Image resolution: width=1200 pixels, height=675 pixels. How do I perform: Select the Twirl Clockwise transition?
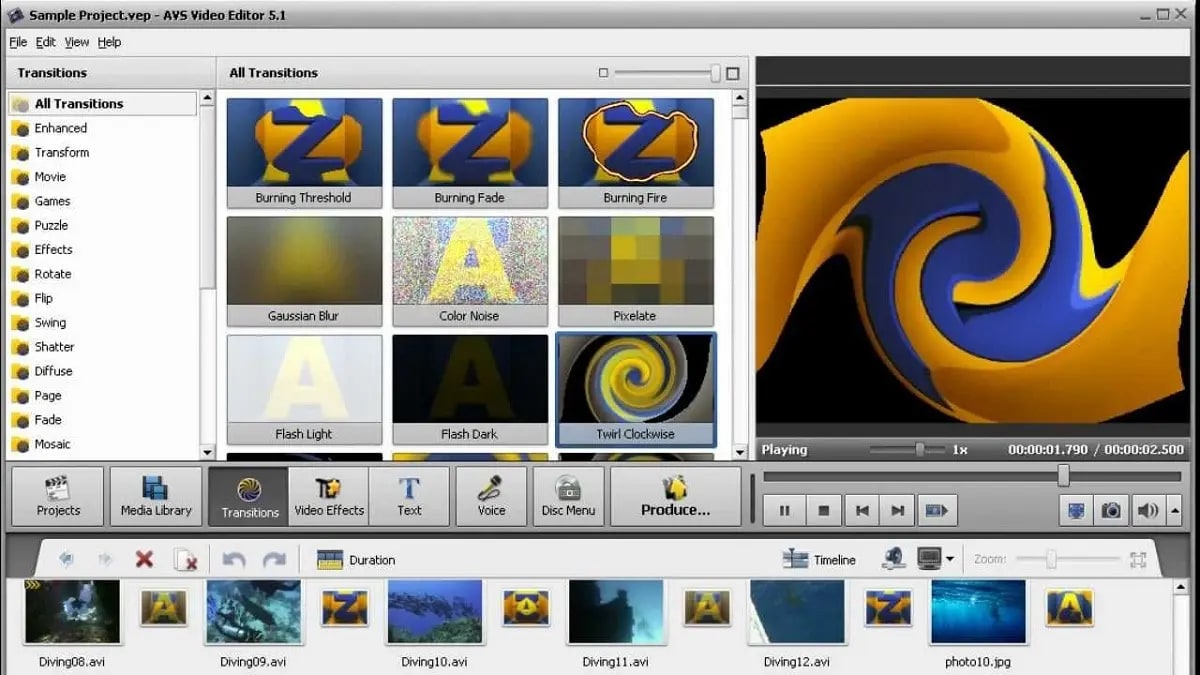[636, 389]
